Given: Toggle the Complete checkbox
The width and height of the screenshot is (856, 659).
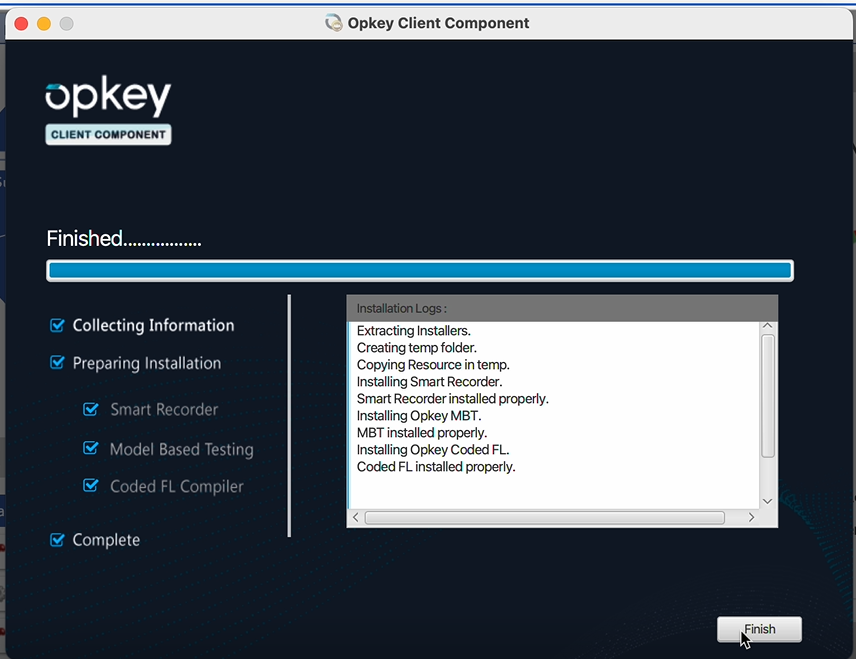Looking at the screenshot, I should (57, 540).
